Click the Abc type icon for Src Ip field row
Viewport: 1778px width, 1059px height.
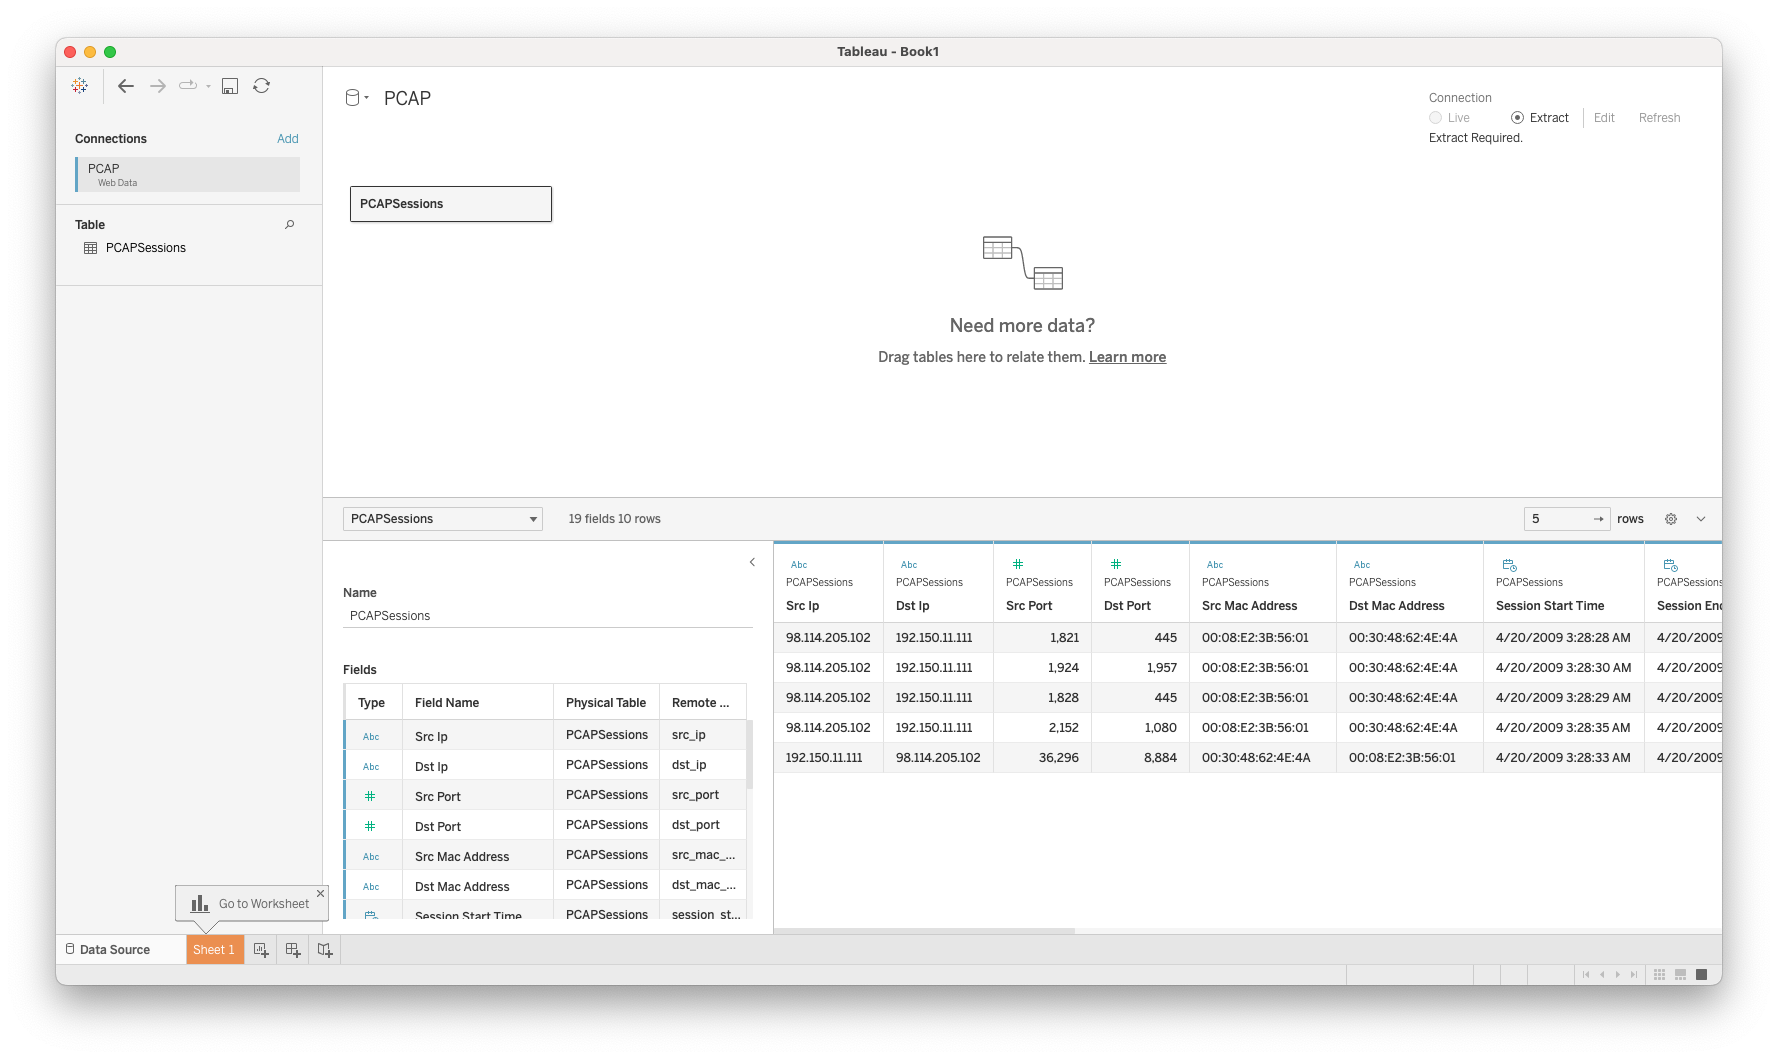371,737
